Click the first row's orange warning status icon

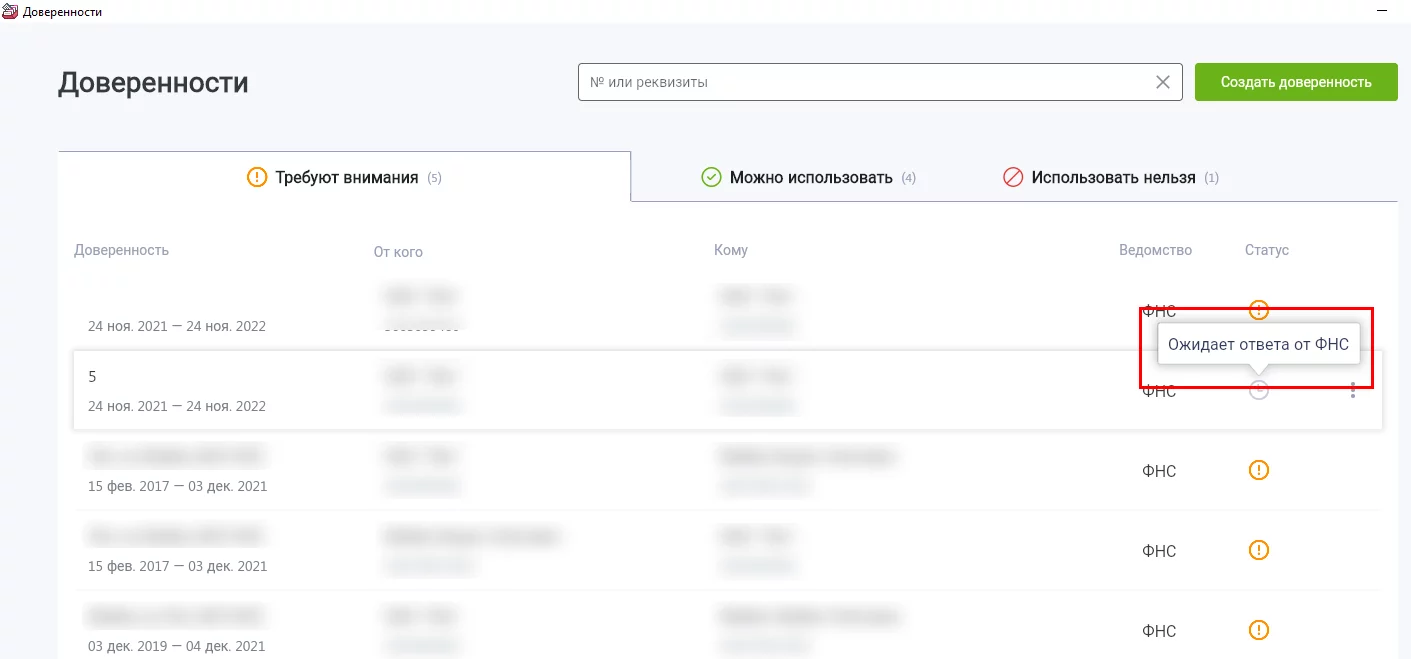coord(1259,309)
